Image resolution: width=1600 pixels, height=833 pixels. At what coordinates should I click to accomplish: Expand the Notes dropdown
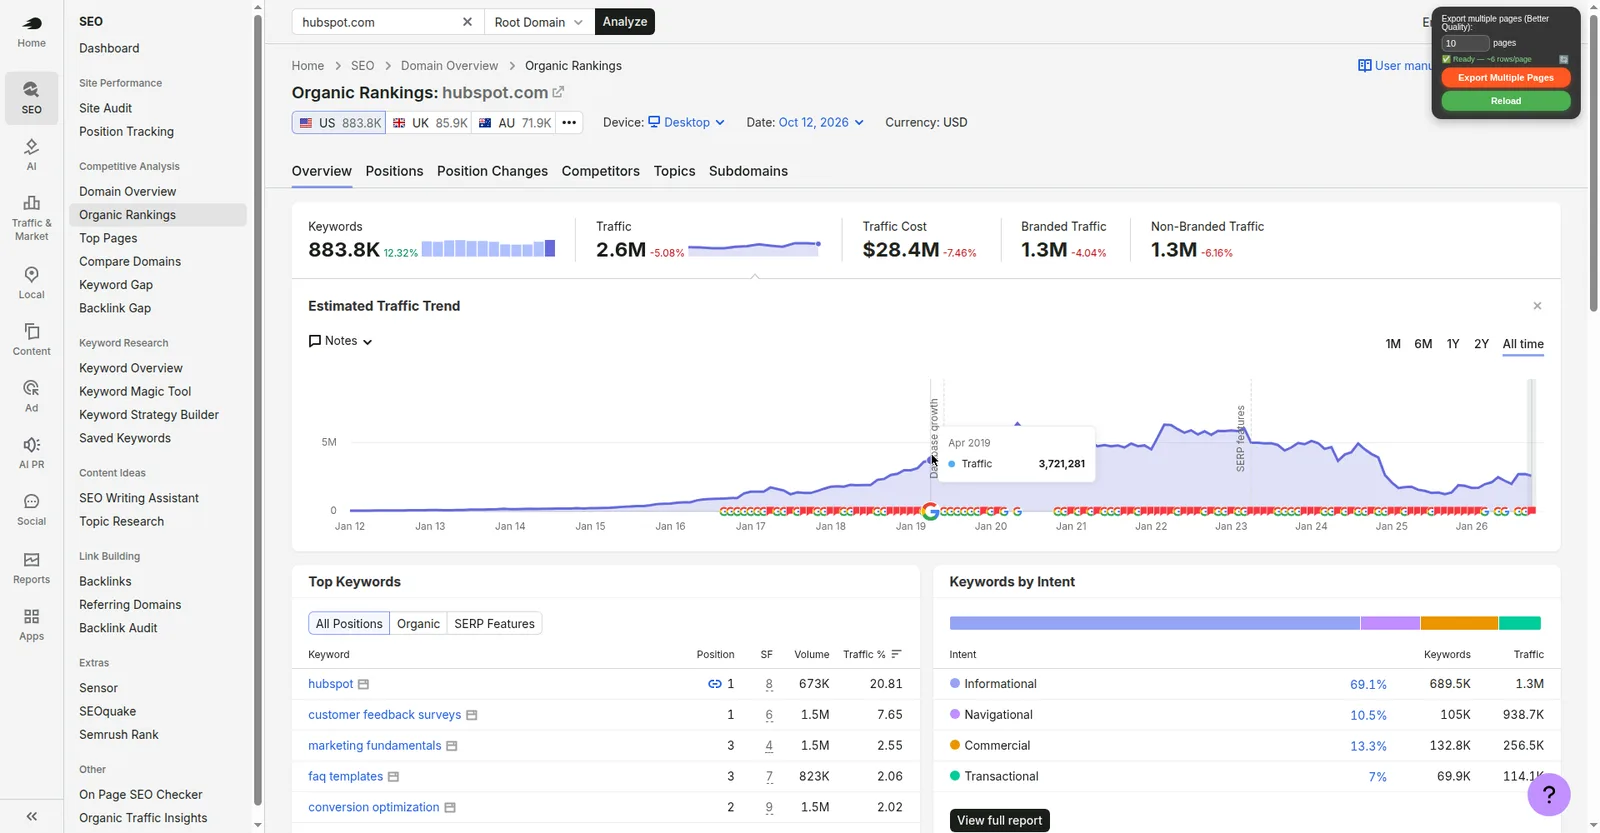340,341
